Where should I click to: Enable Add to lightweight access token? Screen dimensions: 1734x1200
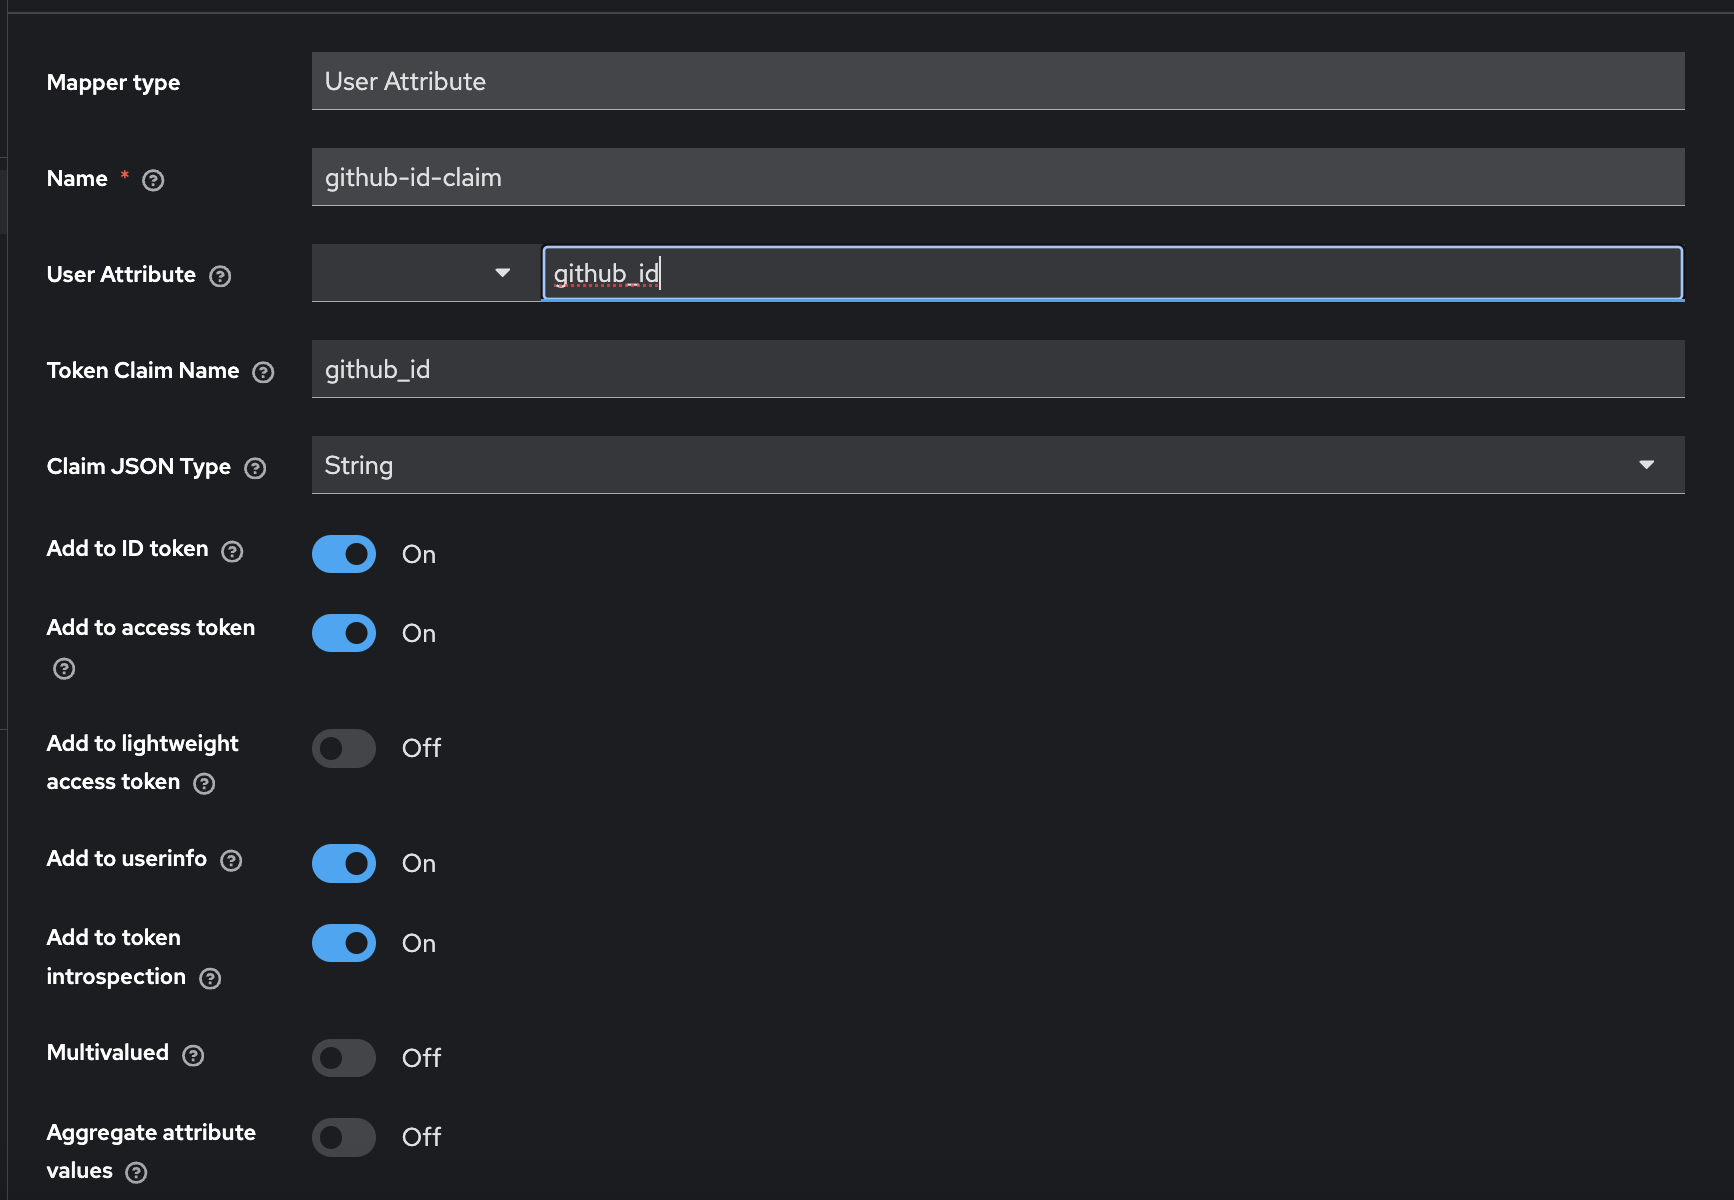344,748
